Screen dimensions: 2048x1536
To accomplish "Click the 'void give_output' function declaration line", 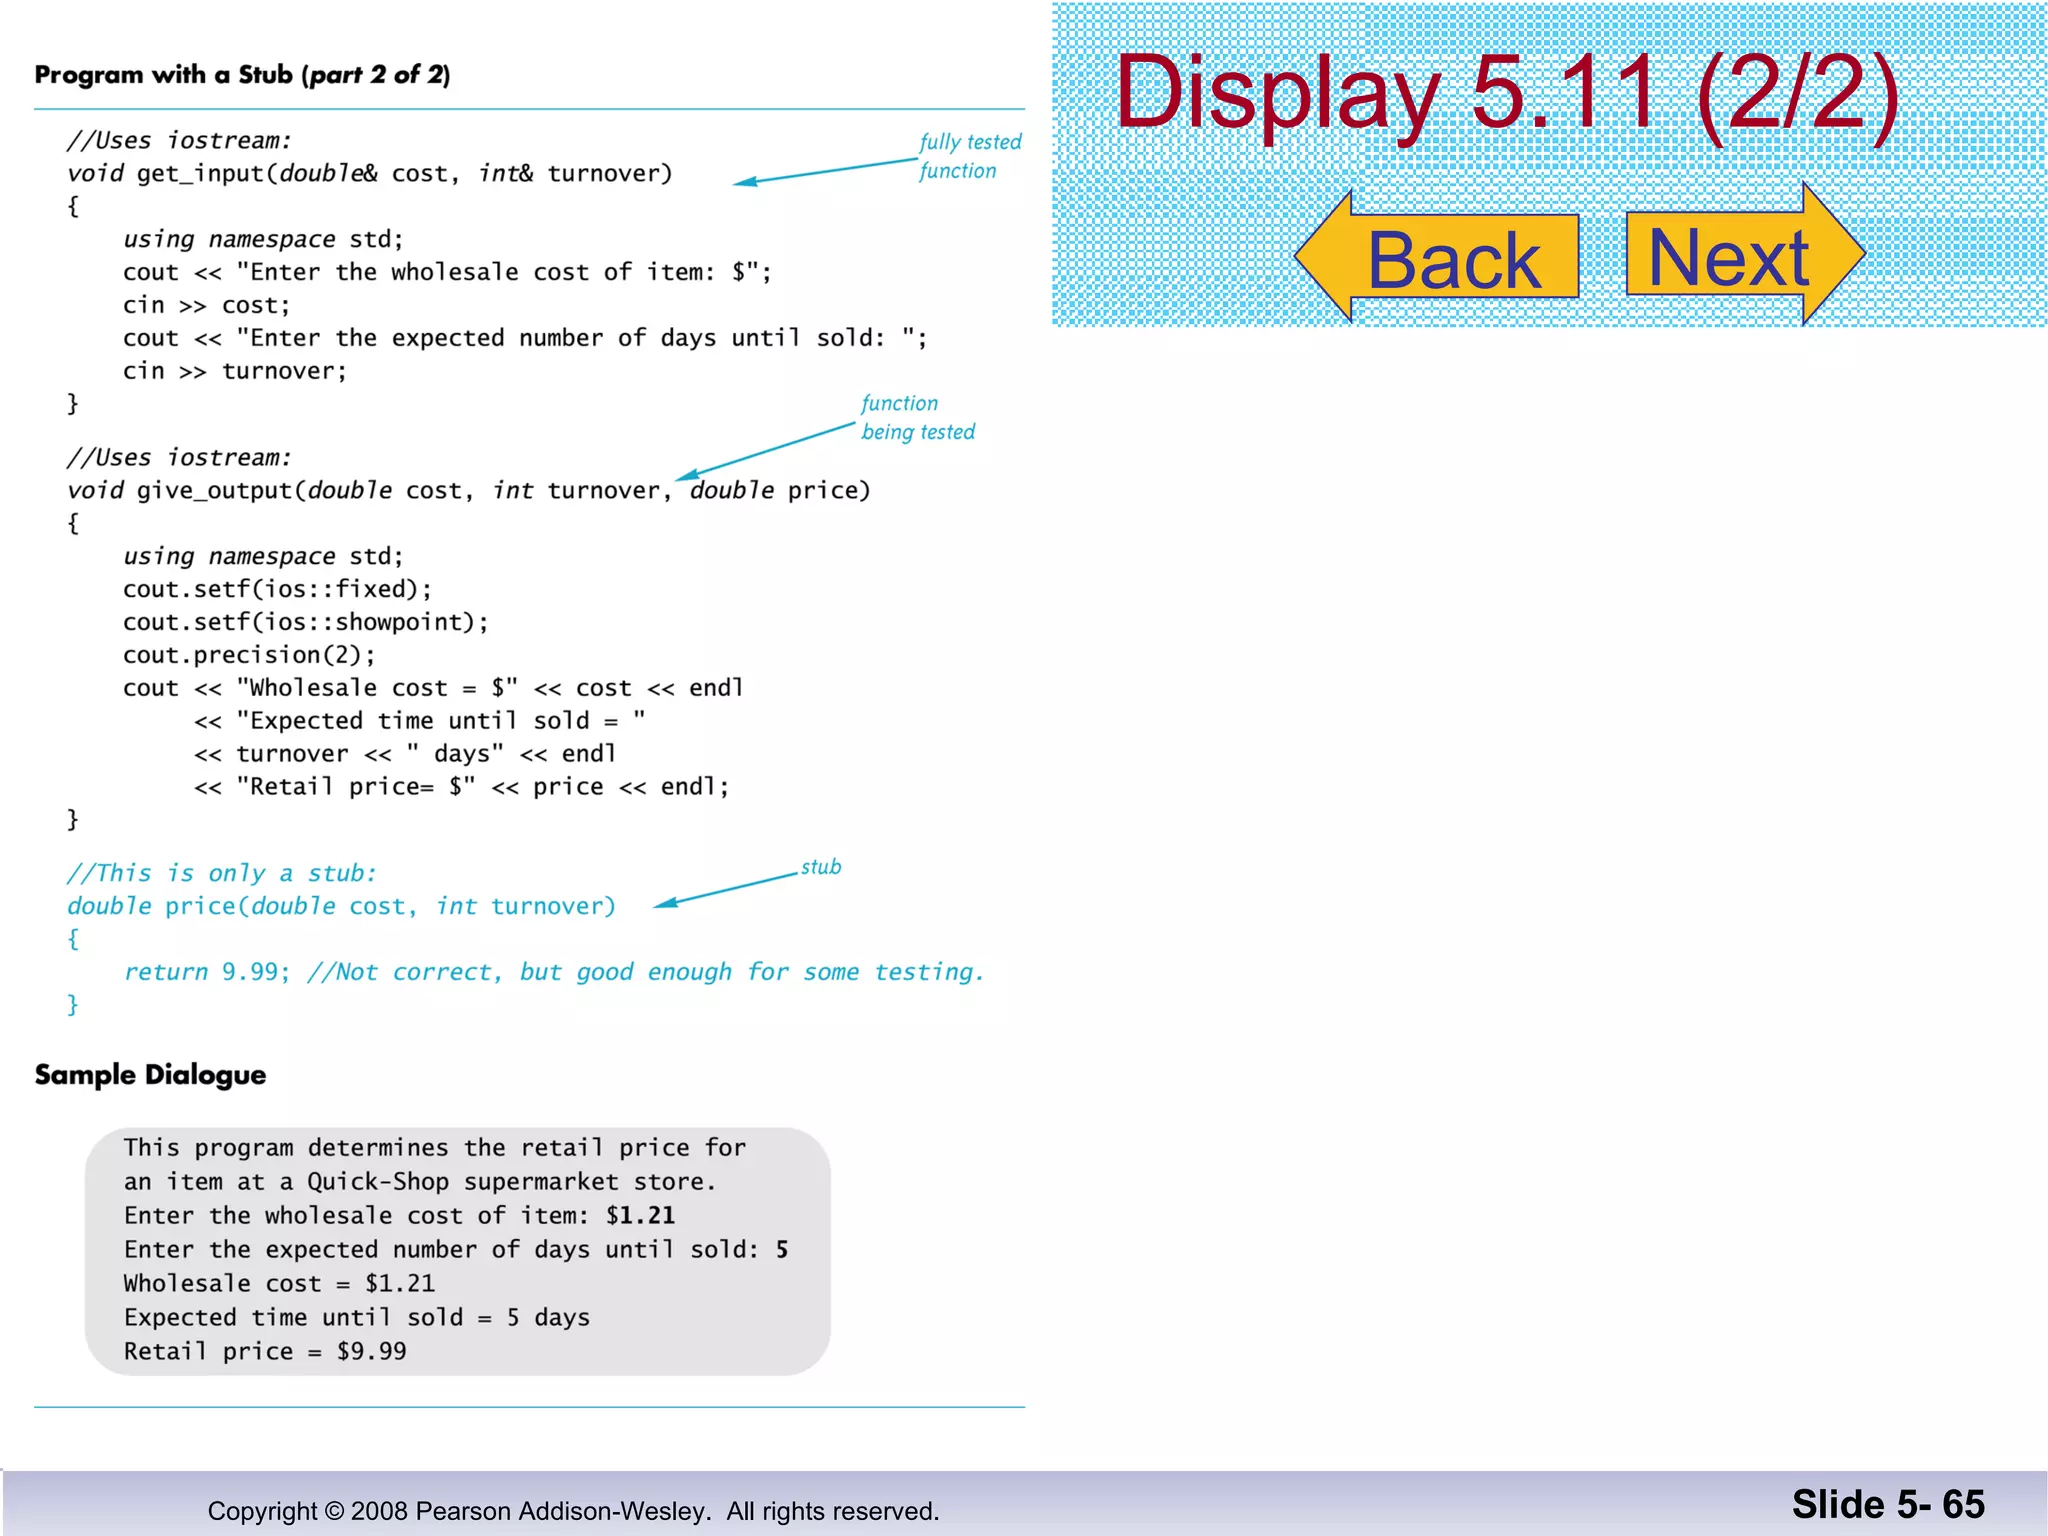I will [x=468, y=491].
